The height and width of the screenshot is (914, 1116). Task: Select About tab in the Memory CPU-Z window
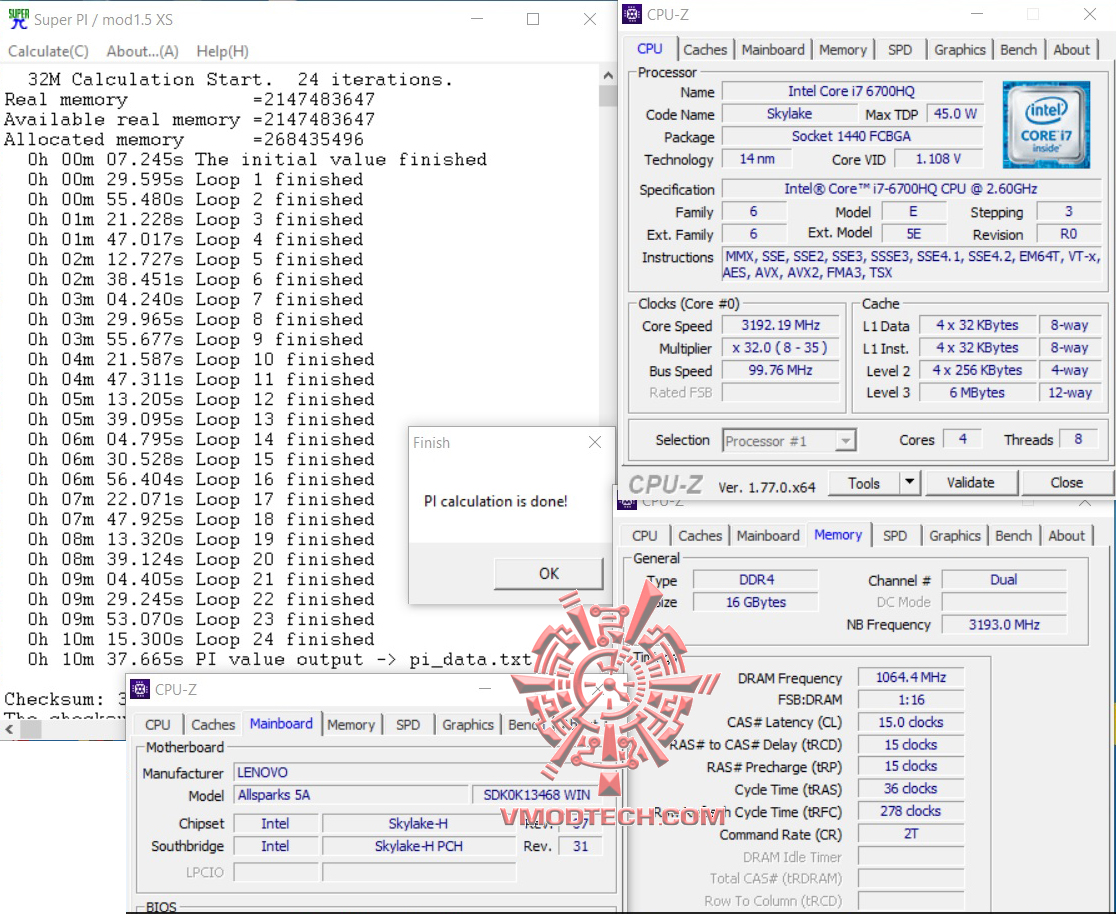tap(1066, 535)
